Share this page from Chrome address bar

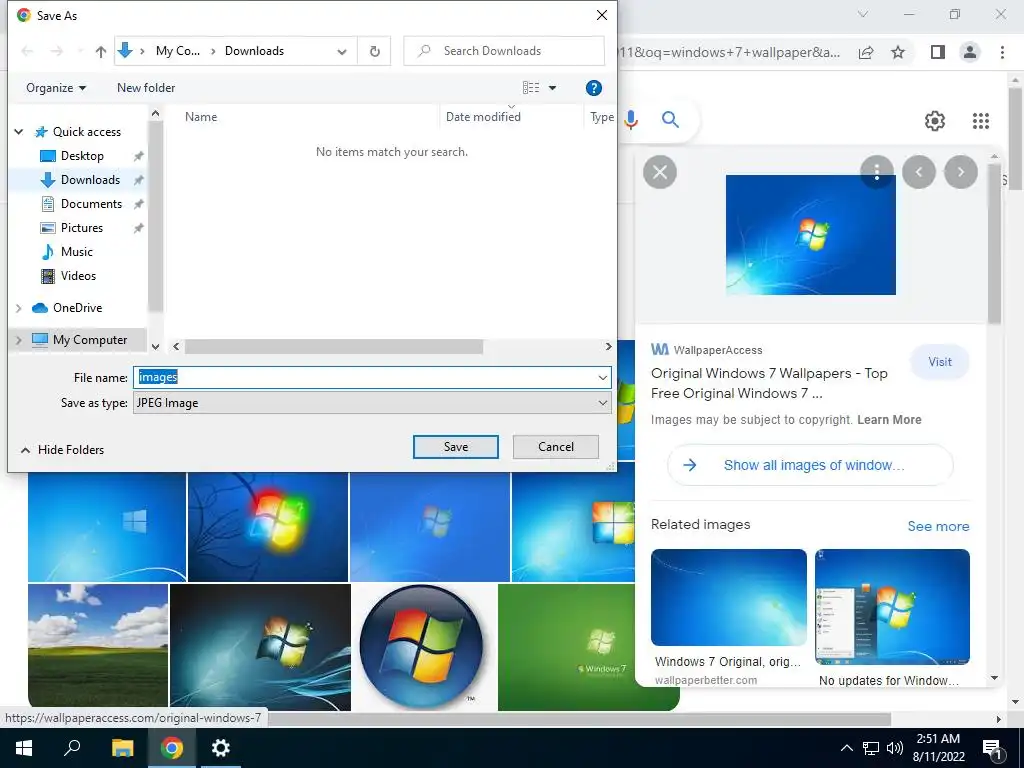[866, 52]
